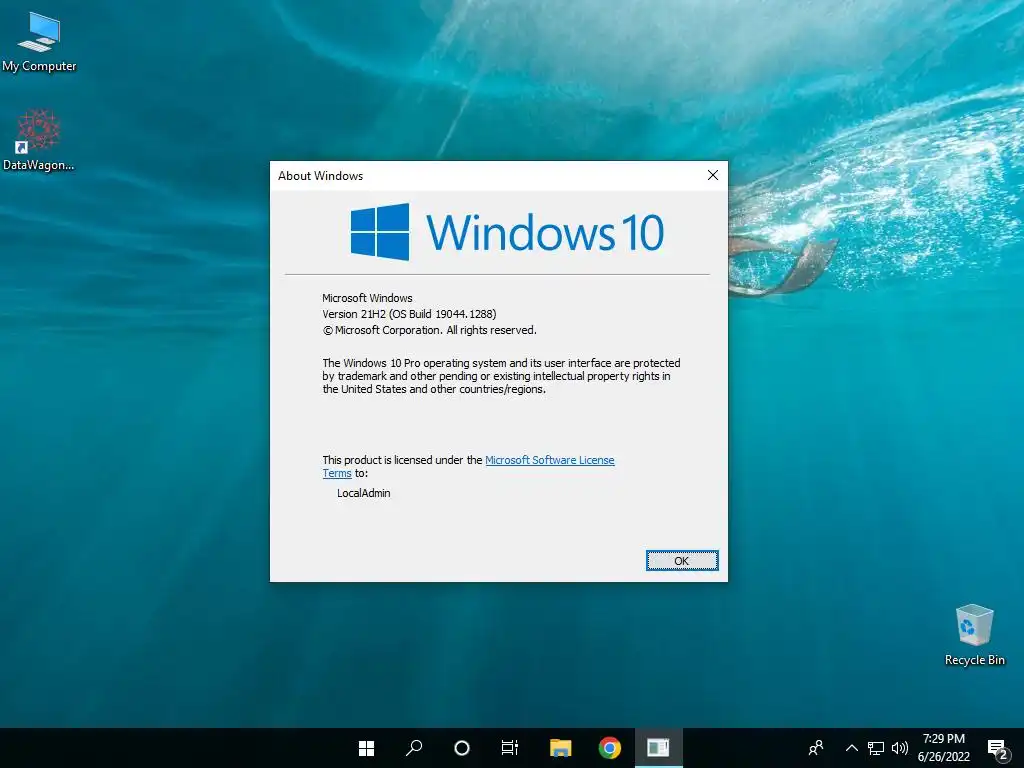This screenshot has height=768, width=1024.
Task: Show hidden icons in the system tray
Action: (x=852, y=748)
